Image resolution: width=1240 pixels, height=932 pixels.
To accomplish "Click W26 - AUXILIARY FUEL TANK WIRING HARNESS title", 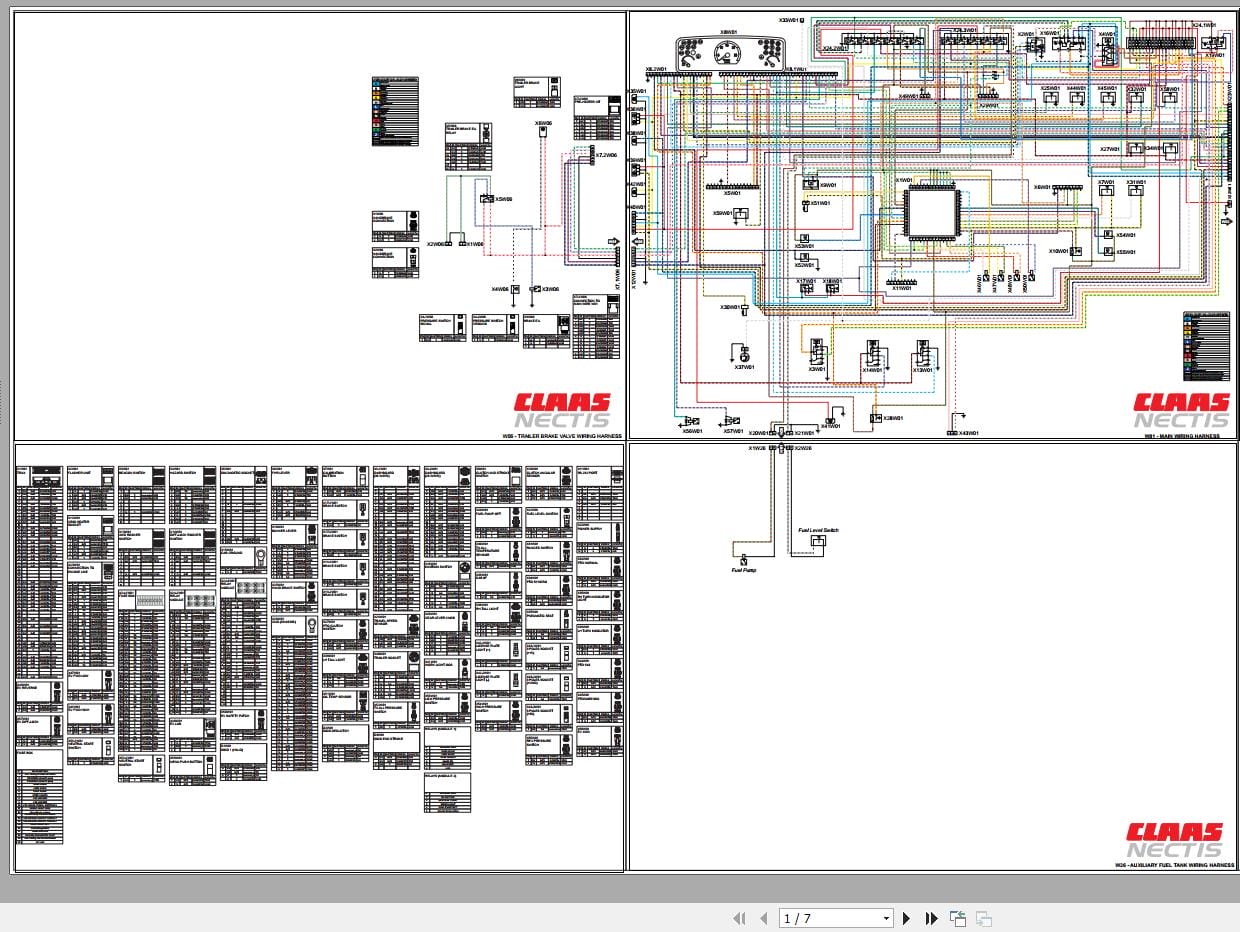I will coord(1176,866).
